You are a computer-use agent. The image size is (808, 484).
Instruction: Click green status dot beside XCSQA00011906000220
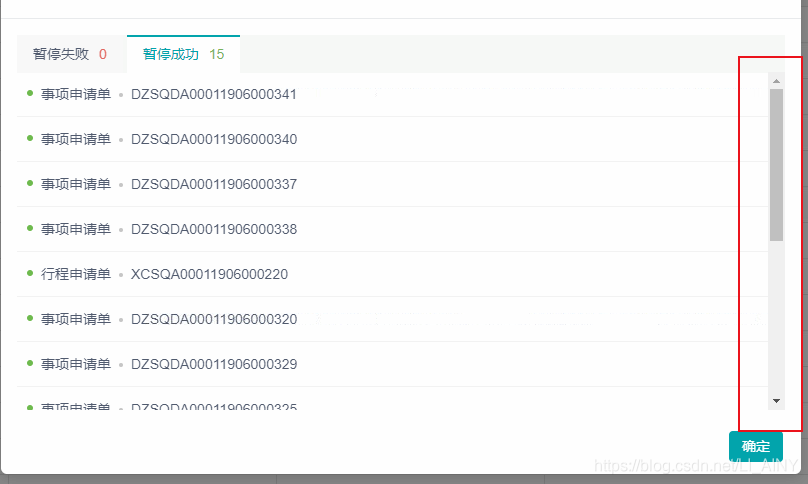pyautogui.click(x=30, y=273)
